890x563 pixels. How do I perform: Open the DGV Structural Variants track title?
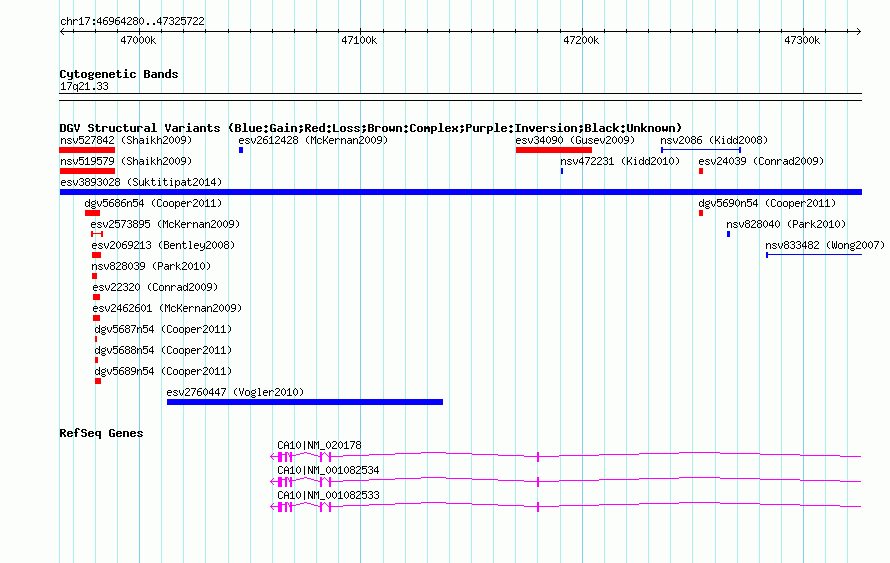tap(371, 128)
